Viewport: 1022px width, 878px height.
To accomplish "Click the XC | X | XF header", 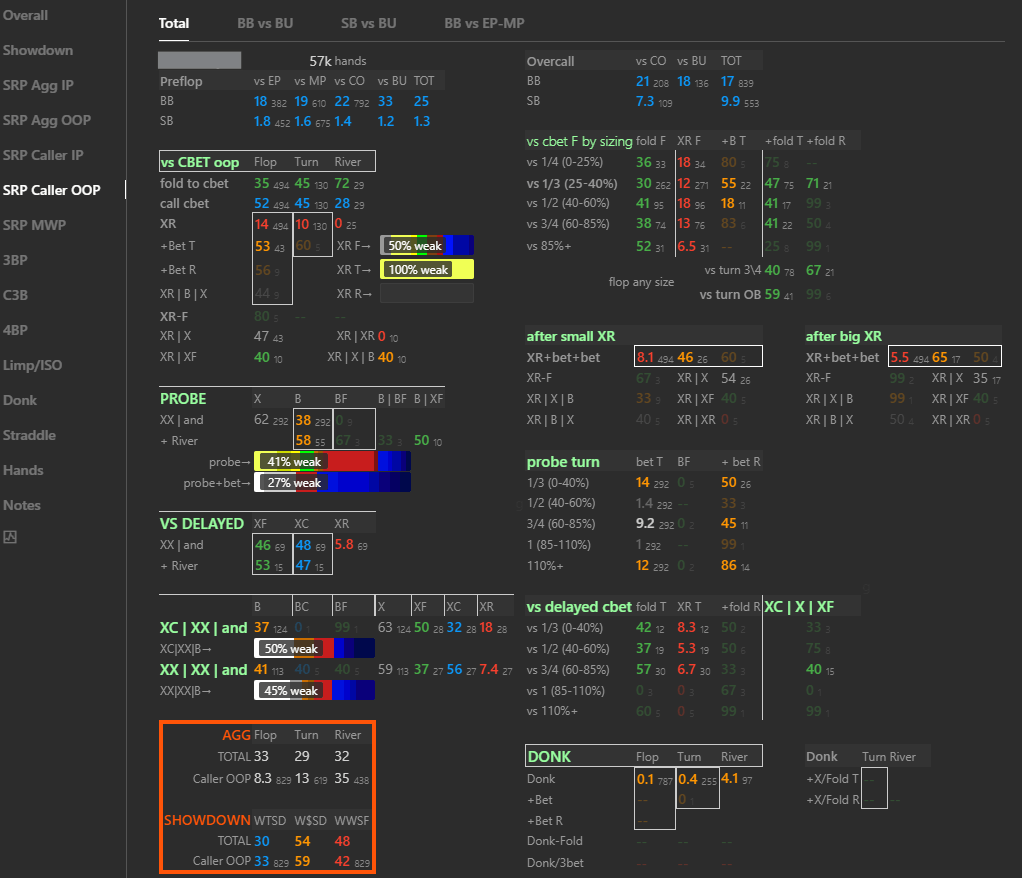I will [799, 607].
